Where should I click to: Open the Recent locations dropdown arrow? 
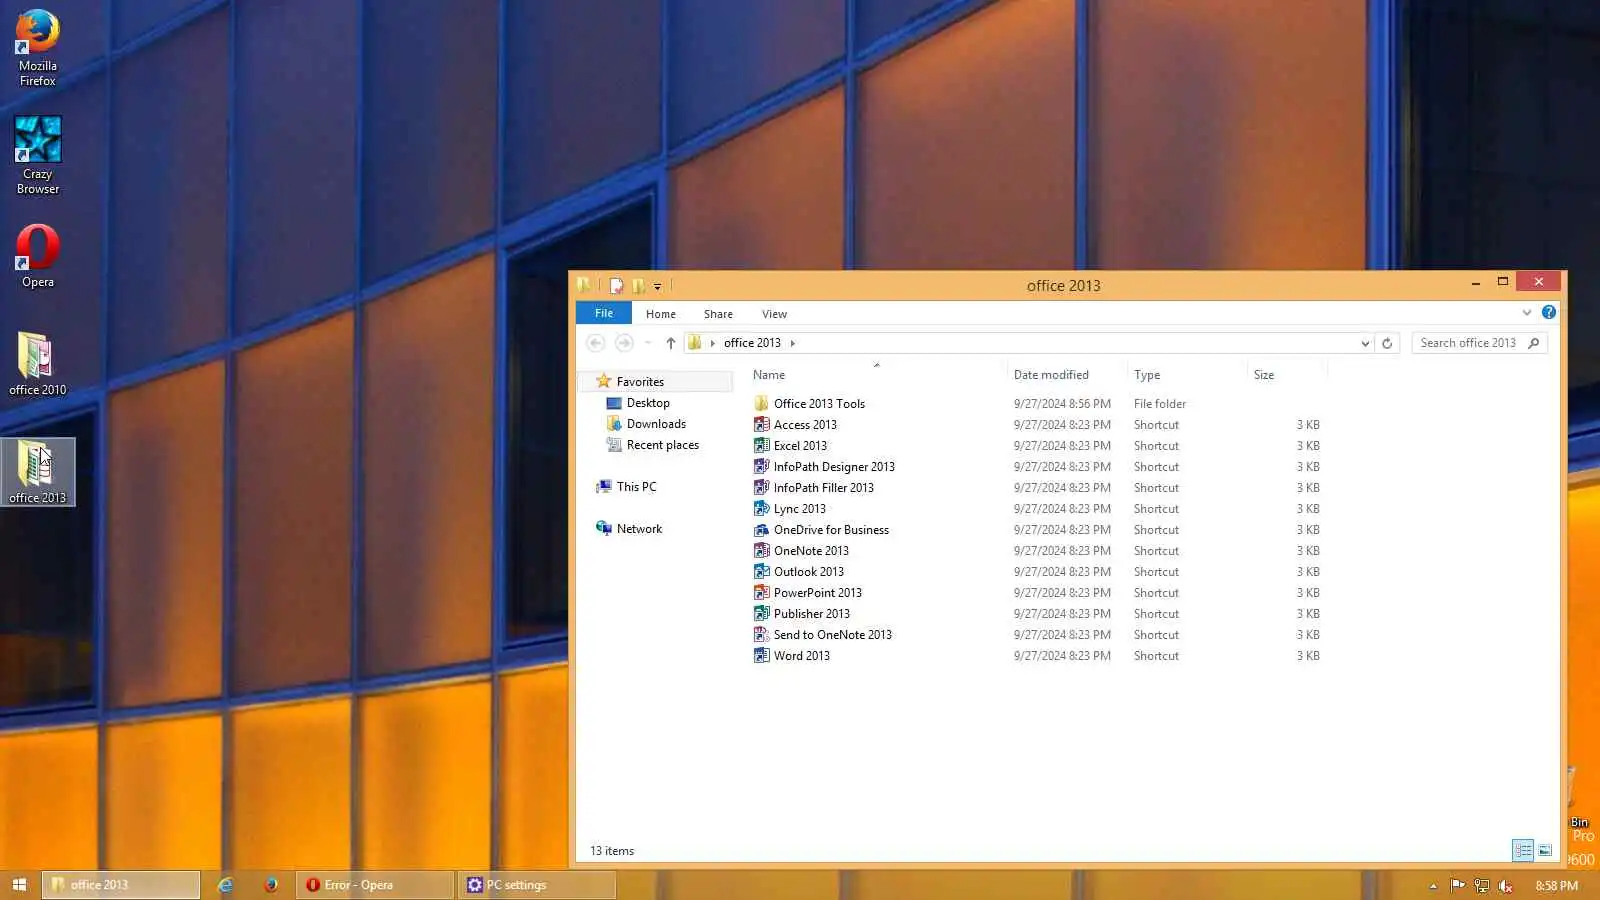648,343
